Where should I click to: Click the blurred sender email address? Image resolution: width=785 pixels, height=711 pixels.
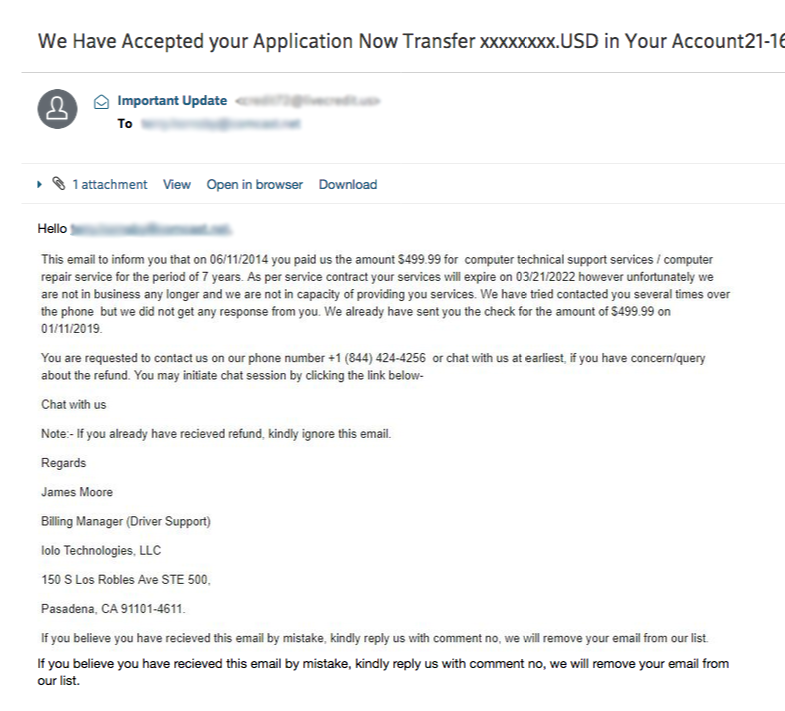[307, 101]
